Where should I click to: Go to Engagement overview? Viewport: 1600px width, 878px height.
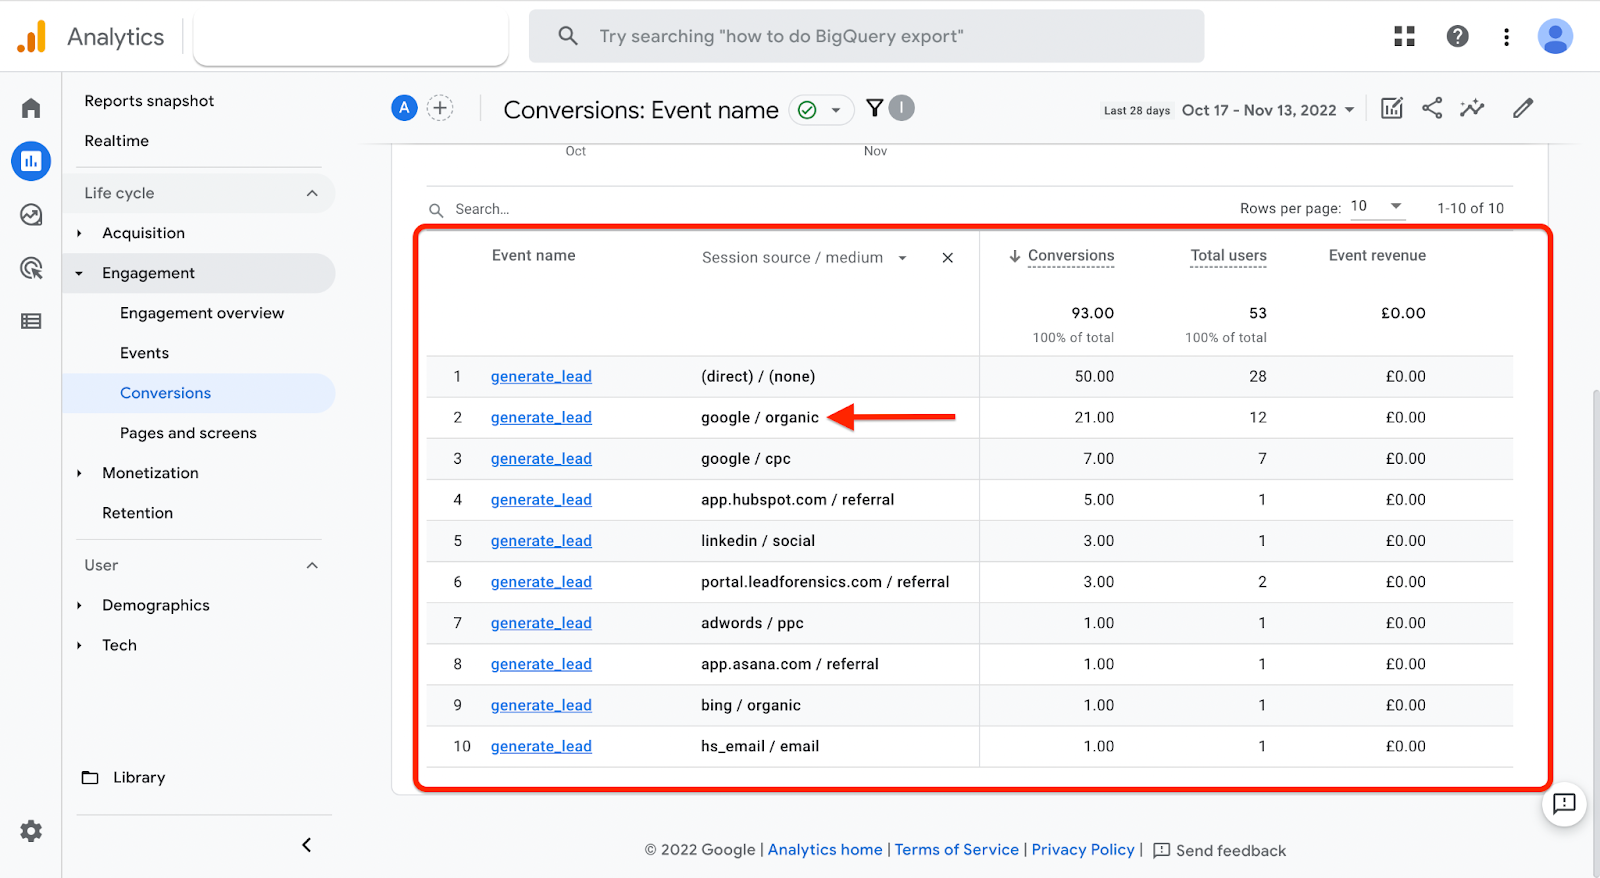[x=202, y=313]
